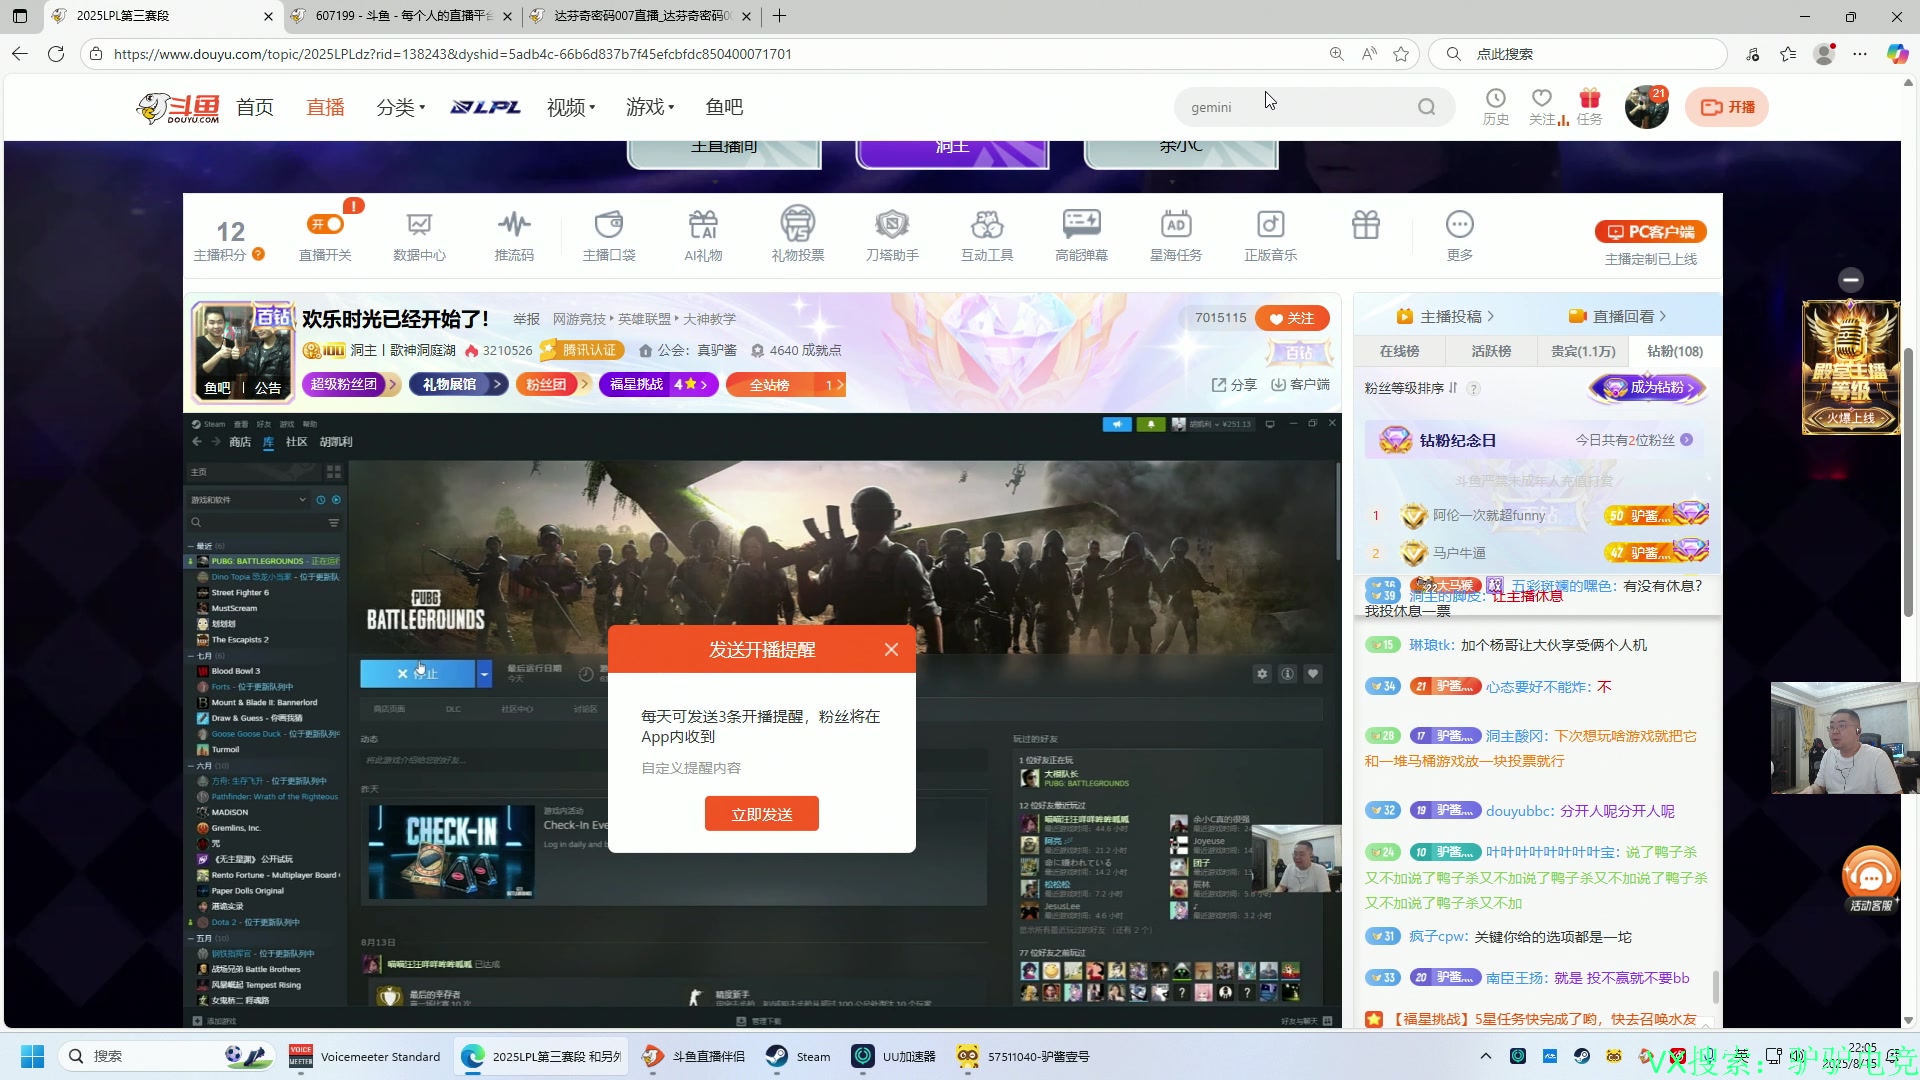Screen dimensions: 1920x1080
Task: Open the 推流码 stream code icon
Action: [514, 225]
